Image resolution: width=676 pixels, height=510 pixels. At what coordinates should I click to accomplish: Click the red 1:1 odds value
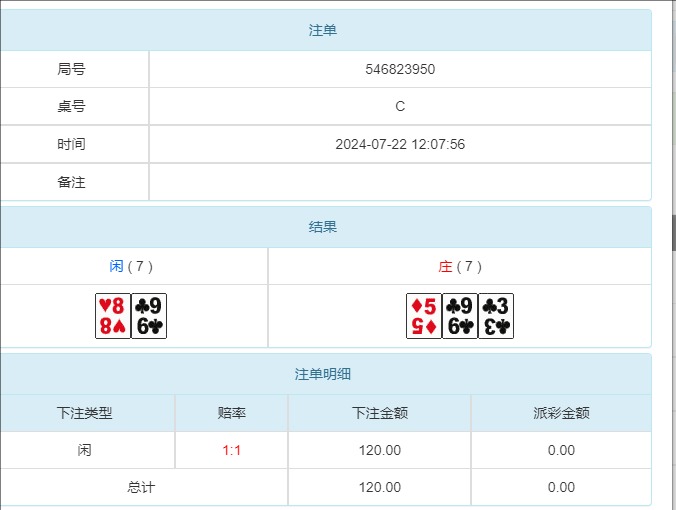click(231, 450)
